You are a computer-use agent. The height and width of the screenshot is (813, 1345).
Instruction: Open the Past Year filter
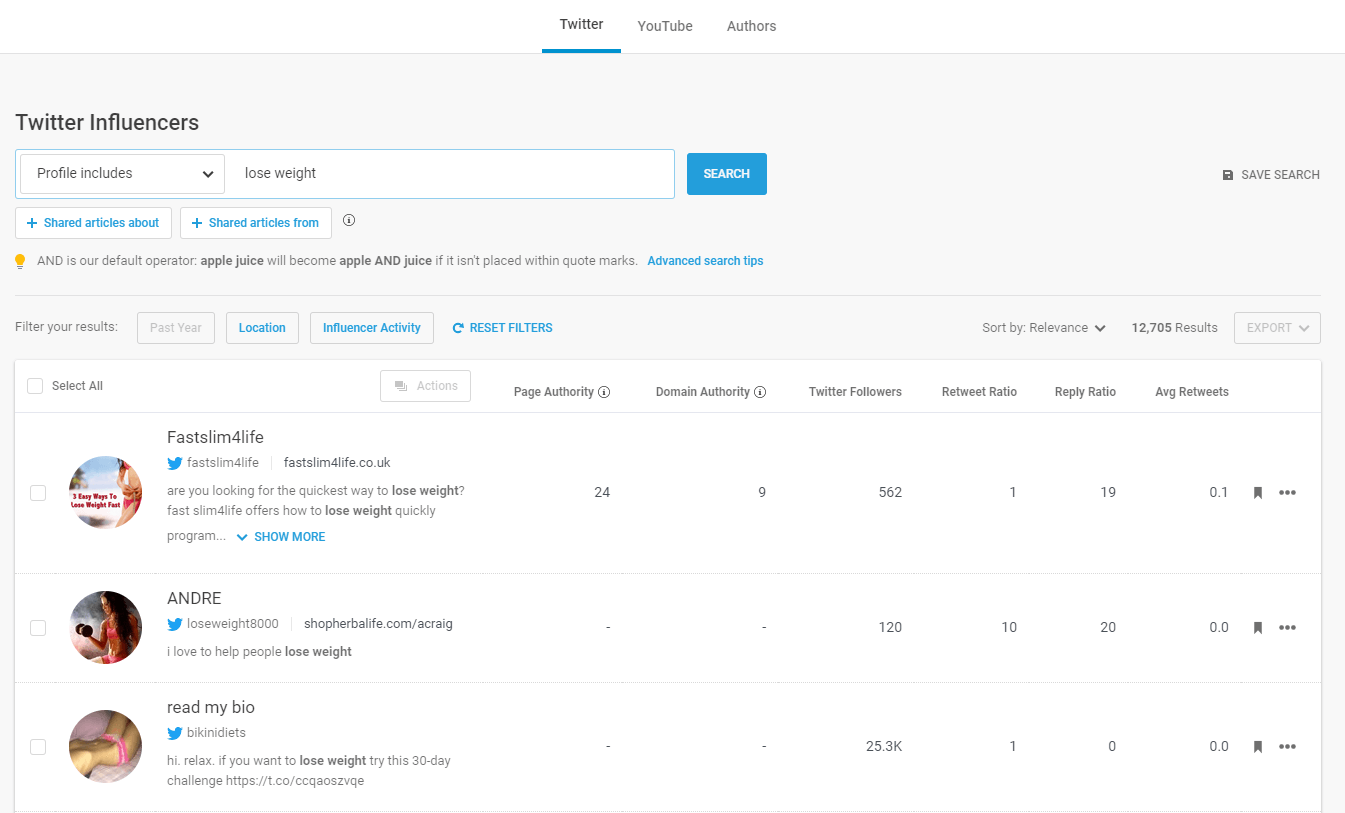[176, 328]
